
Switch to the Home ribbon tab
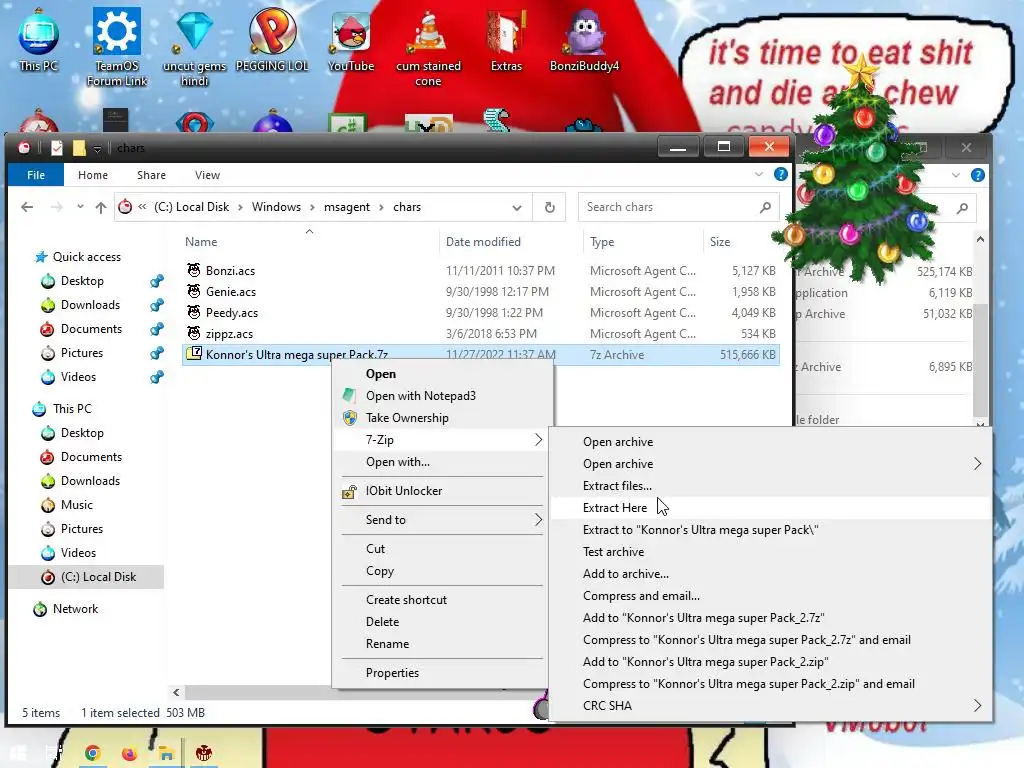click(x=93, y=175)
